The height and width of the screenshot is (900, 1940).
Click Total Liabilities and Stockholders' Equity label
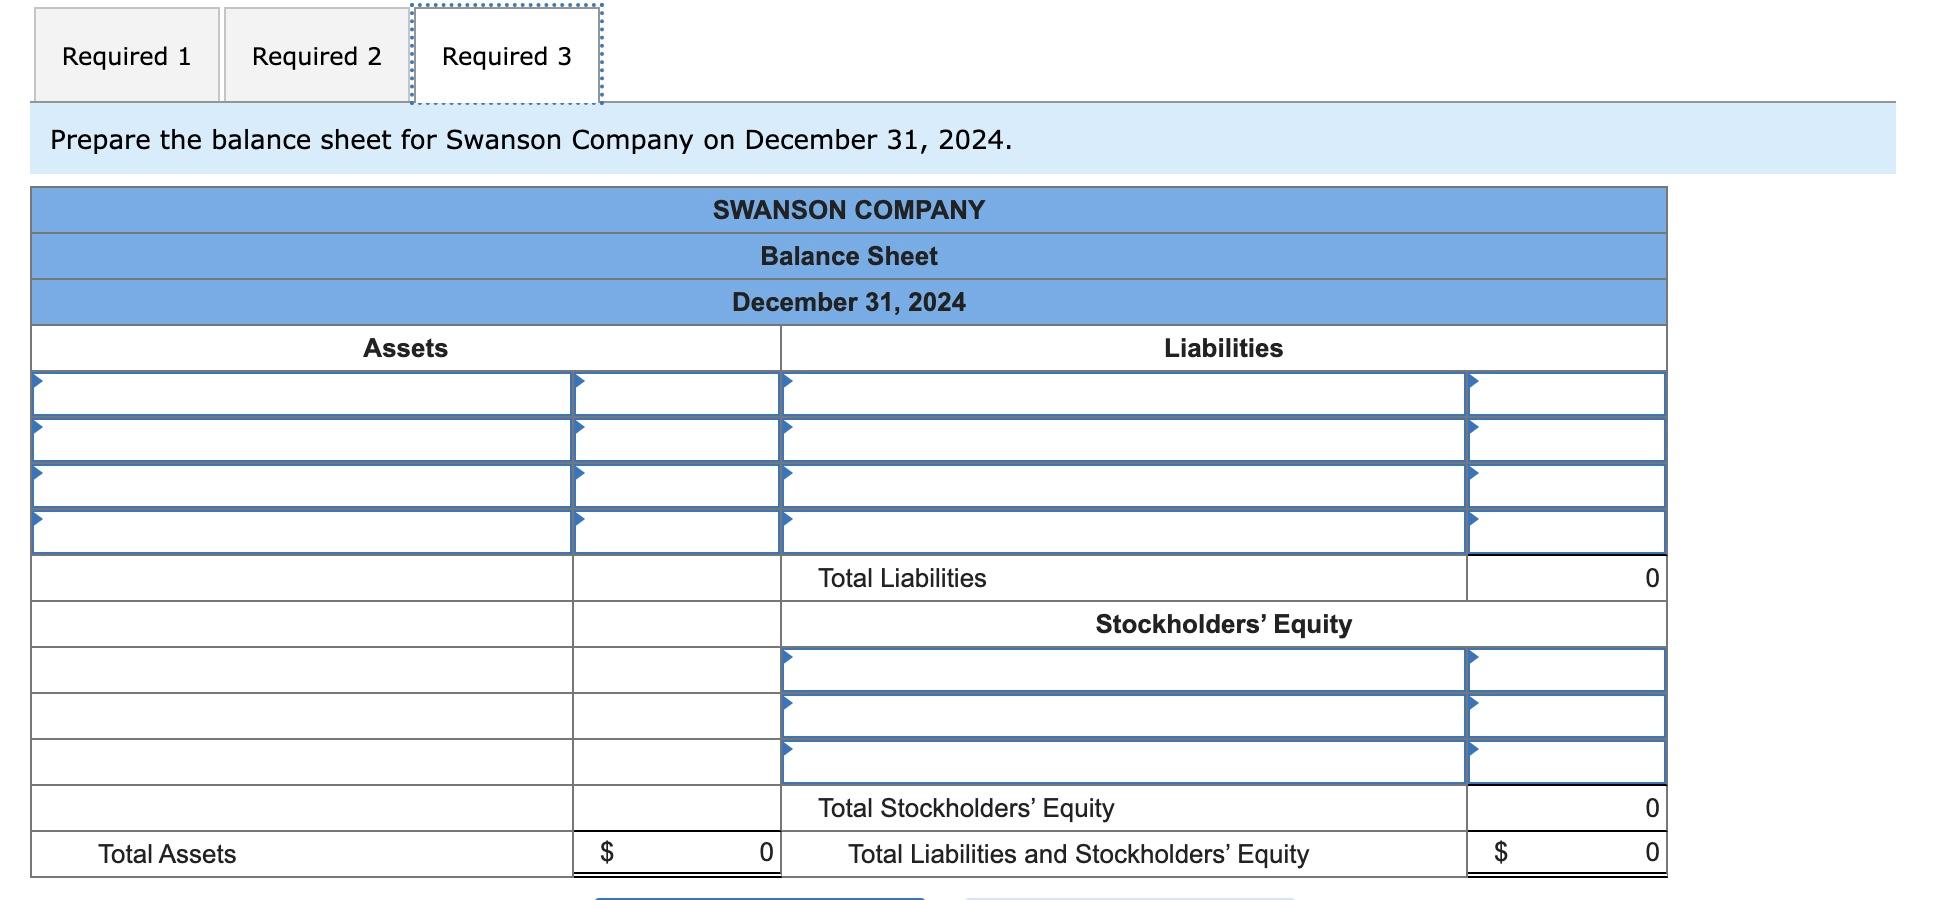[1078, 854]
